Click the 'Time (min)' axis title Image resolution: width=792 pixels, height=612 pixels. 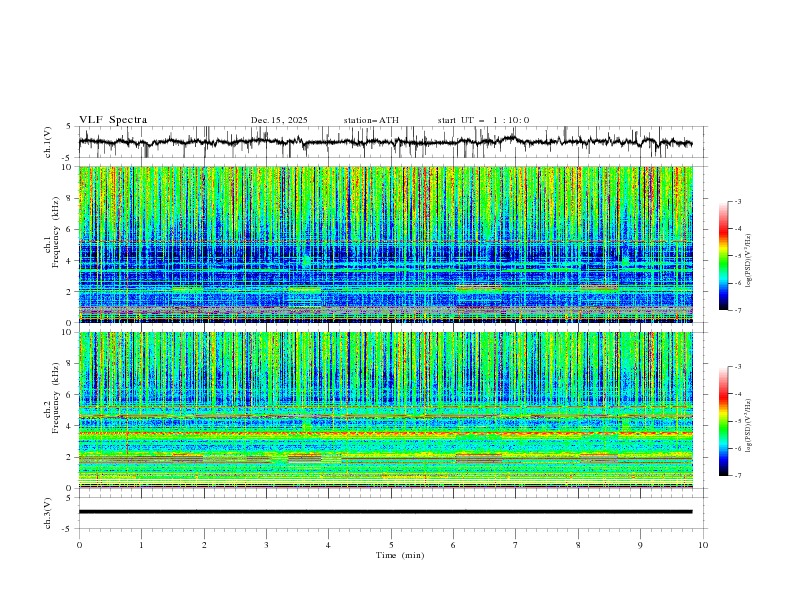click(400, 555)
